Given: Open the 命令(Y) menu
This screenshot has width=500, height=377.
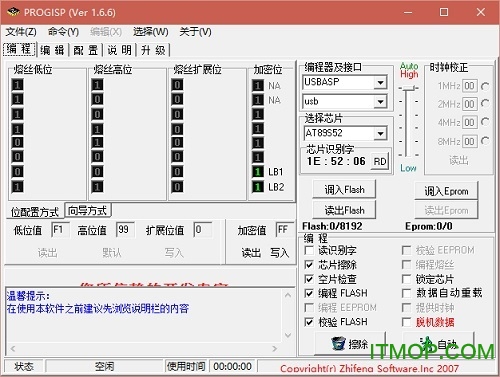Looking at the screenshot, I should [x=63, y=32].
